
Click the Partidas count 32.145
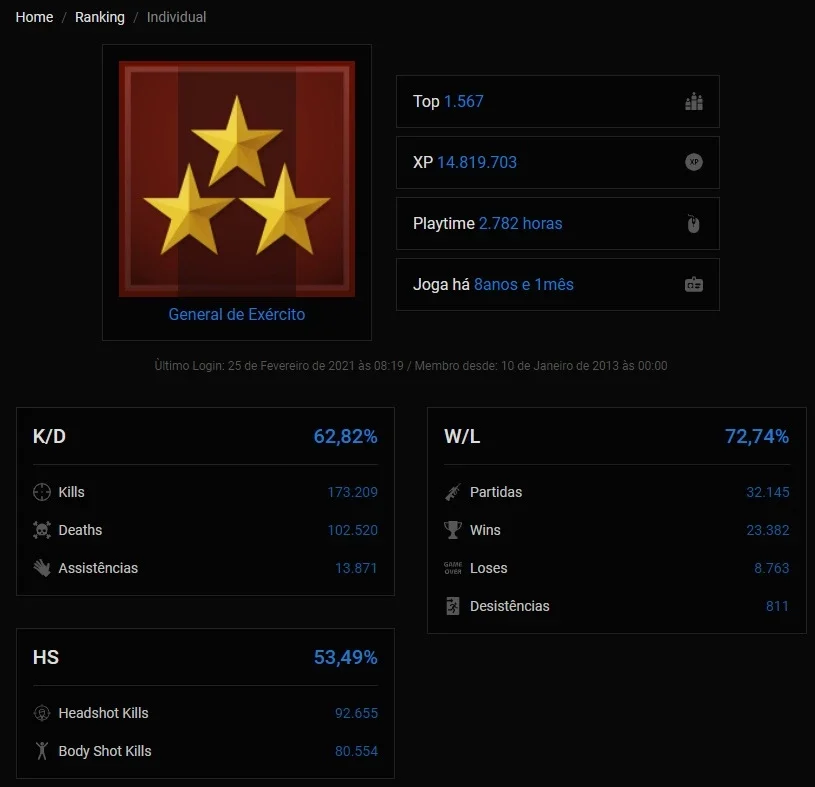tap(768, 492)
